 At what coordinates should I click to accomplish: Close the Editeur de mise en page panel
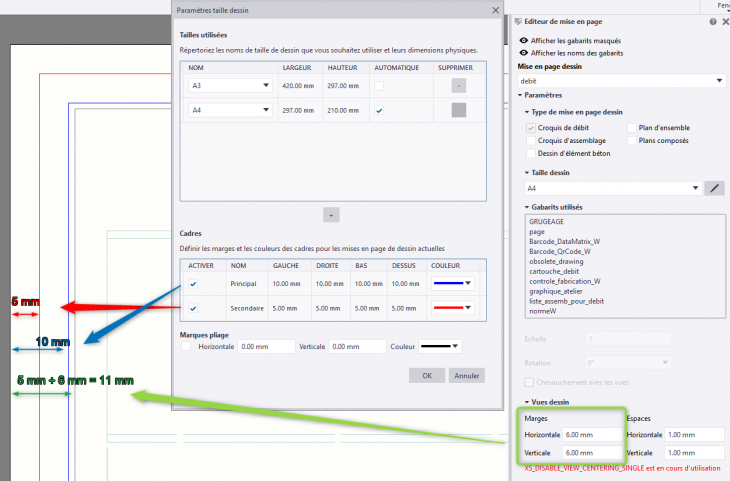725,22
